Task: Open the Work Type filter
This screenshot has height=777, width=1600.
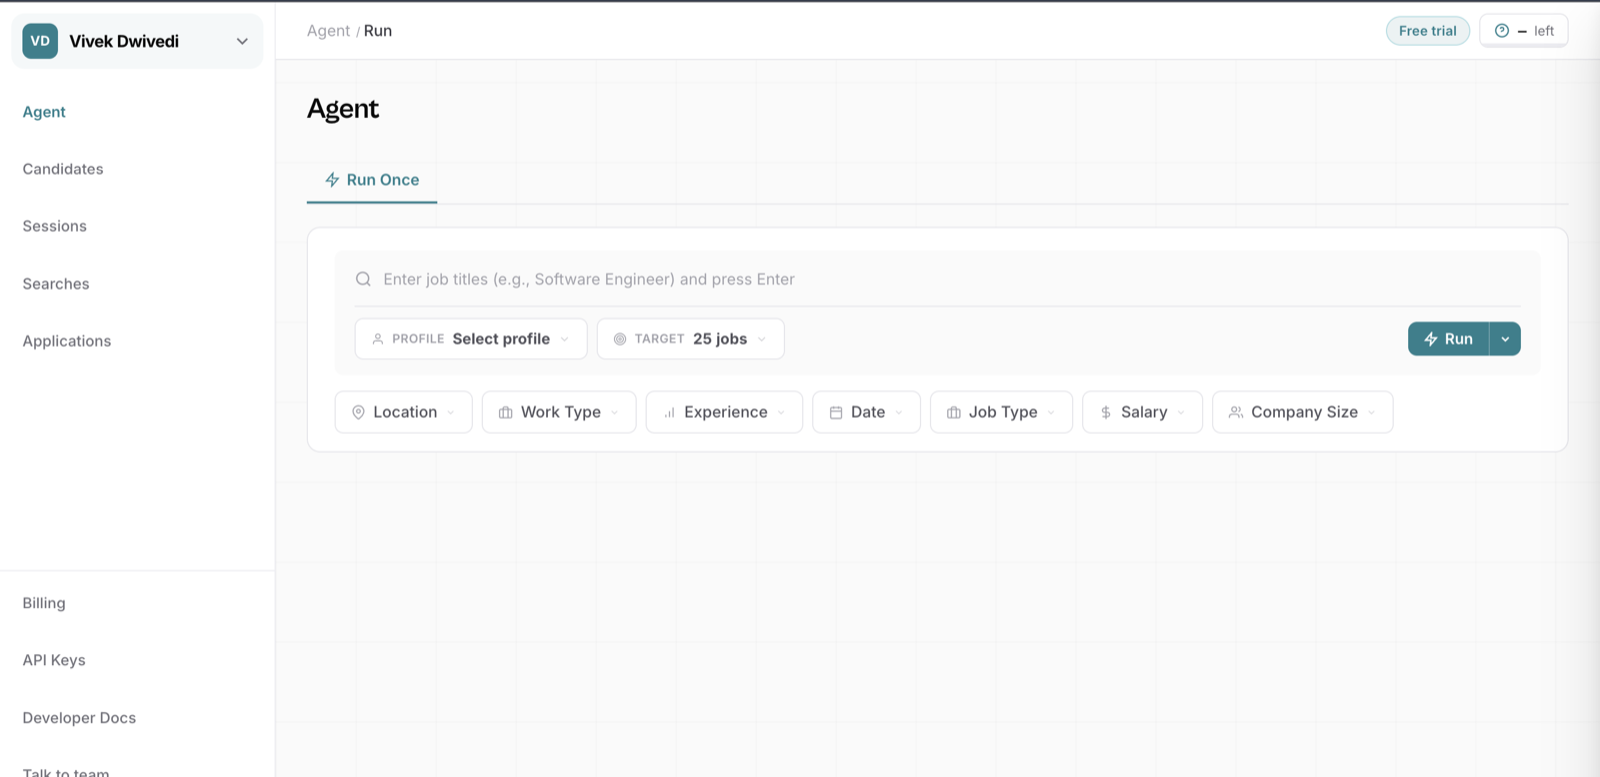Action: click(559, 412)
